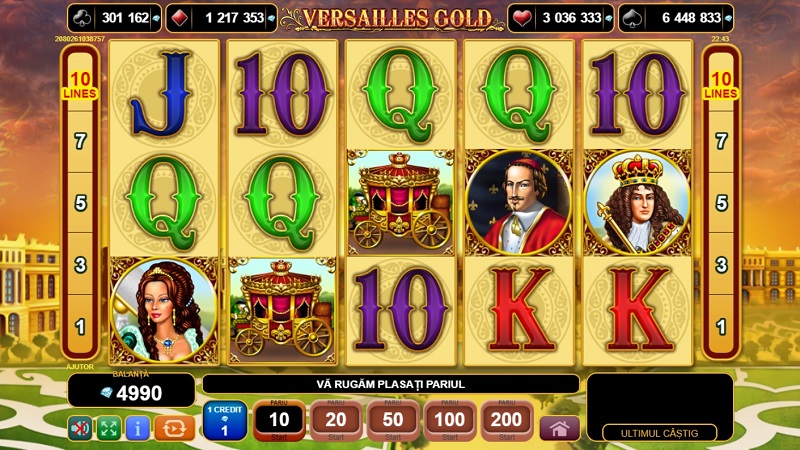Select line 7 on left selector
This screenshot has height=450, width=800.
(x=80, y=141)
